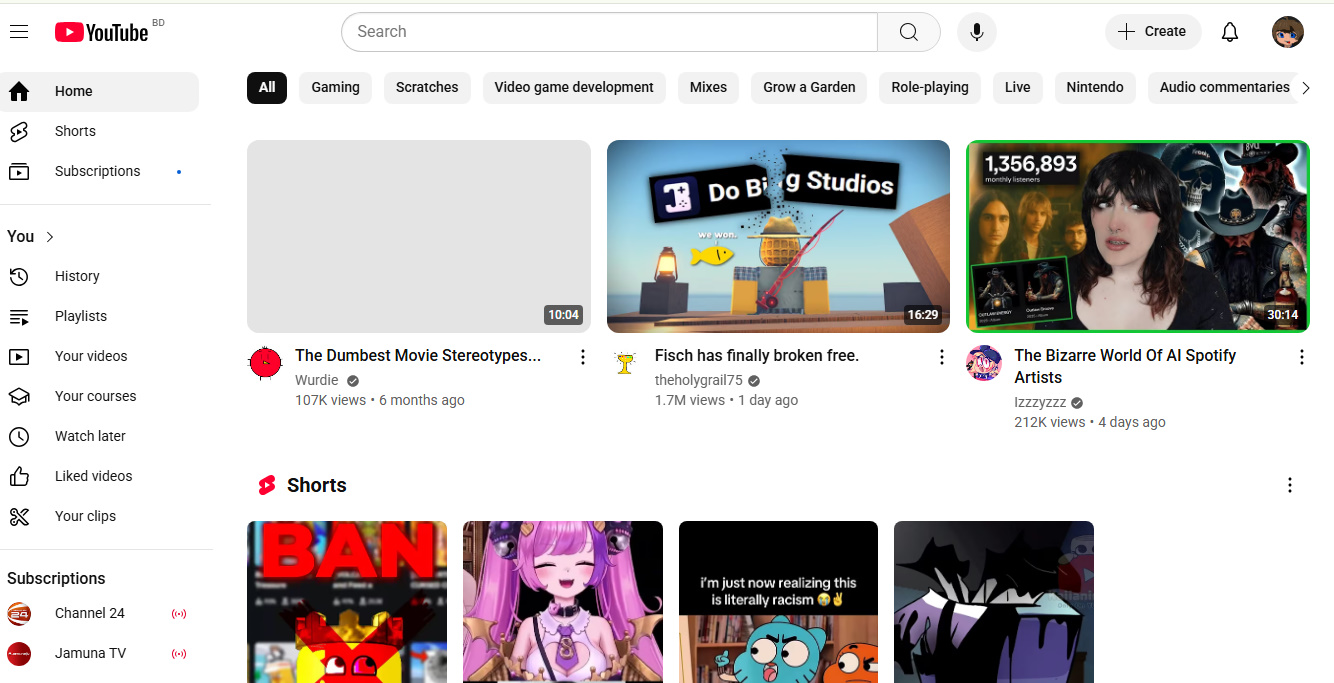This screenshot has height=683, width=1334.
Task: Click the Create button
Action: (x=1153, y=32)
